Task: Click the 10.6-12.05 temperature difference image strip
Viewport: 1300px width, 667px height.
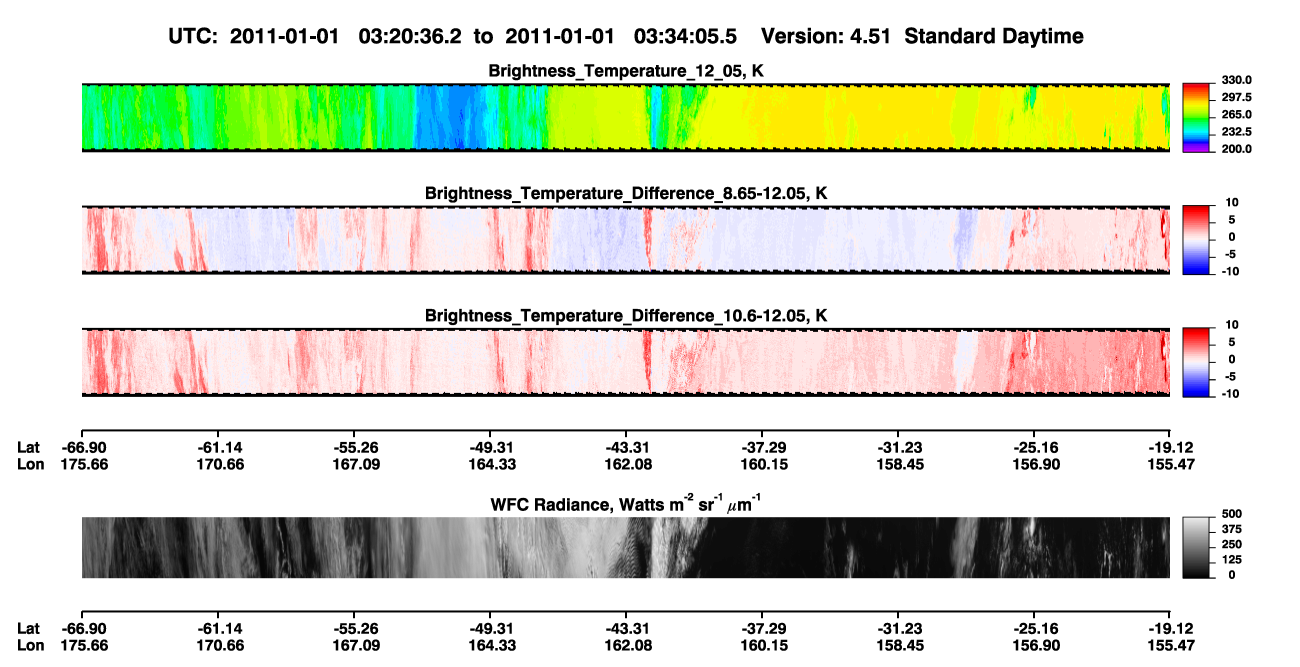Action: point(625,362)
